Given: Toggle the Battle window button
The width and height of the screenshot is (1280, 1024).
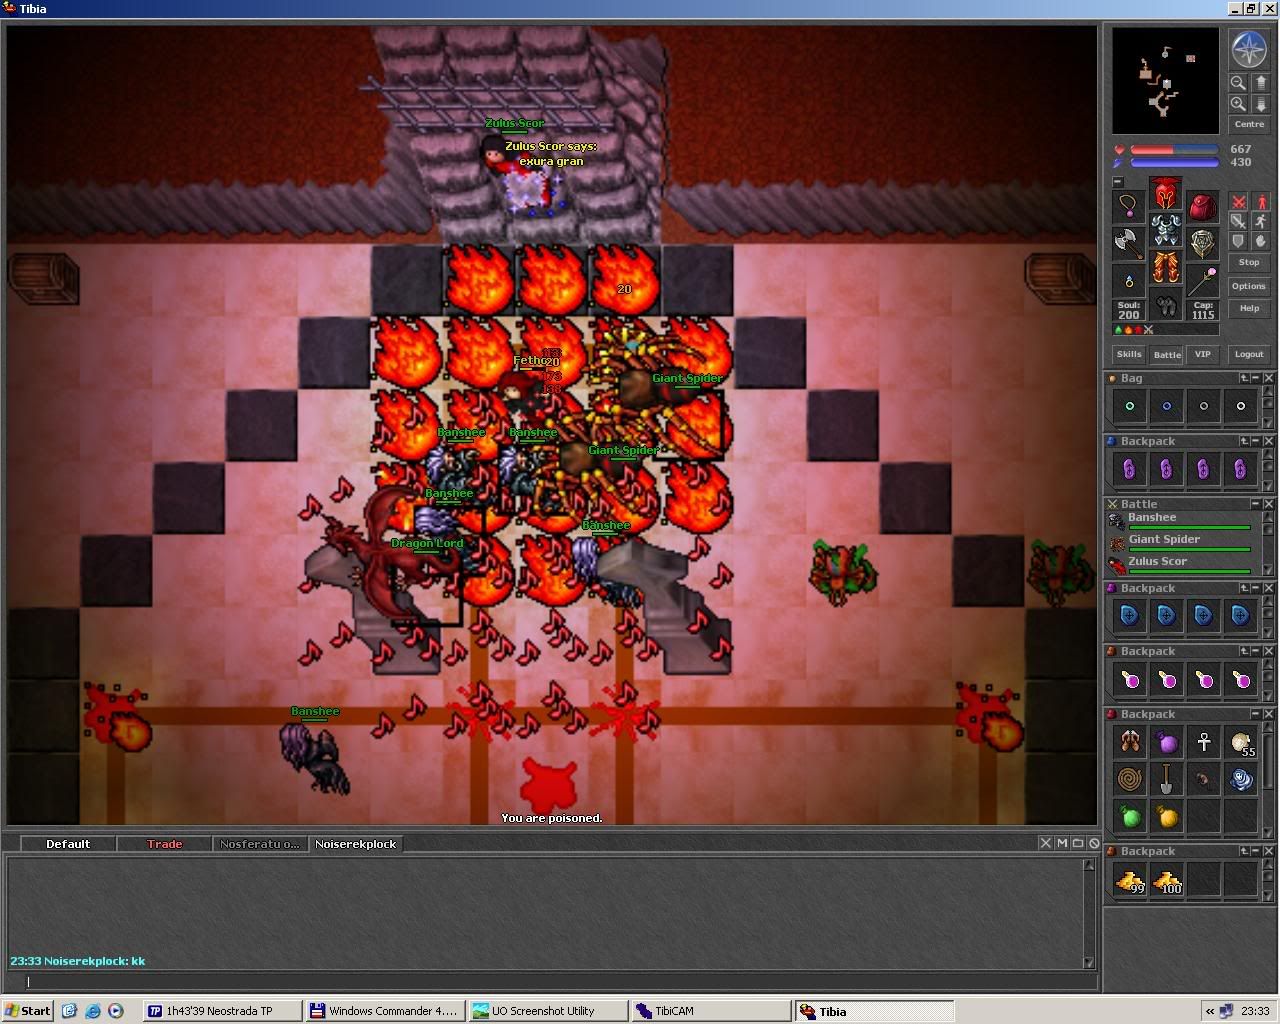Looking at the screenshot, I should (1166, 354).
